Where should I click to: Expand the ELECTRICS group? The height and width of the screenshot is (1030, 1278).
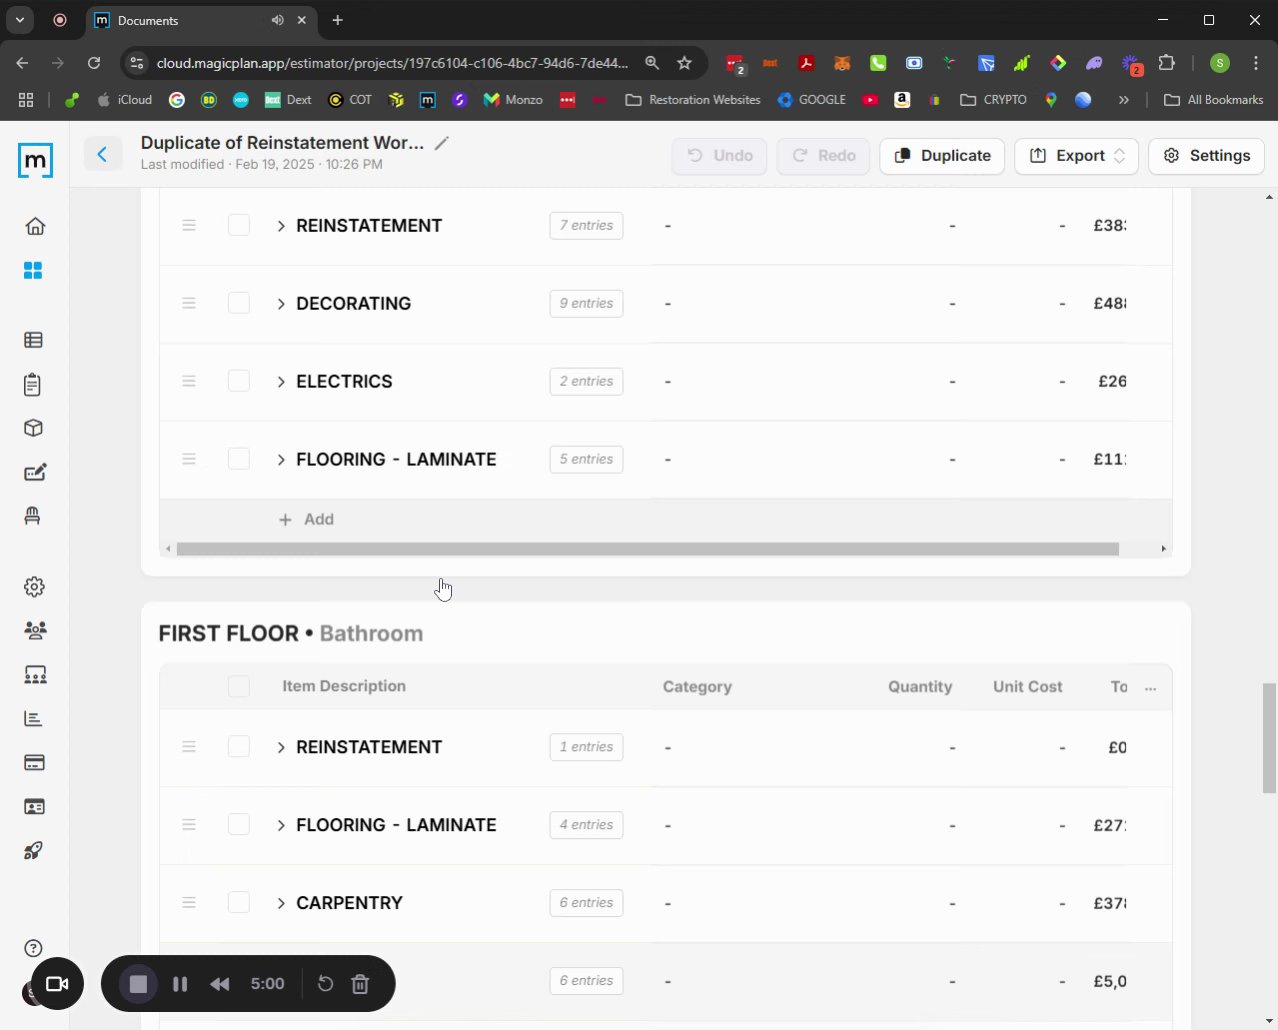281,382
